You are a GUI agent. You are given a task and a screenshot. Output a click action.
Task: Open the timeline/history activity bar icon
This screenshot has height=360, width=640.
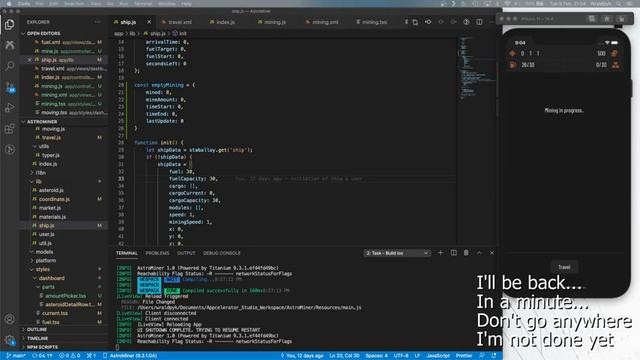click(x=9, y=149)
